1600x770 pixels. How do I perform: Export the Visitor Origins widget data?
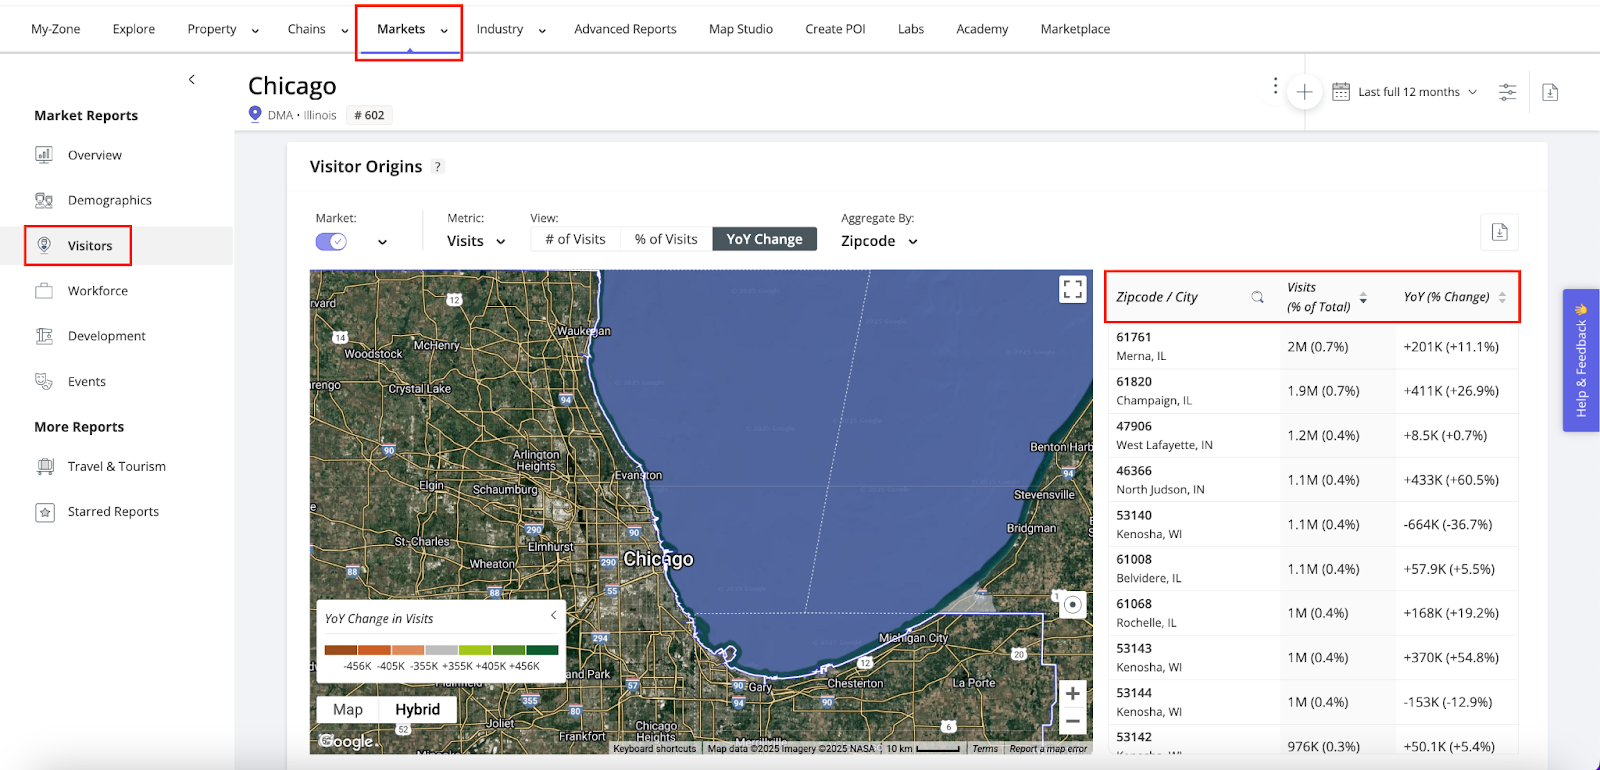click(1499, 232)
